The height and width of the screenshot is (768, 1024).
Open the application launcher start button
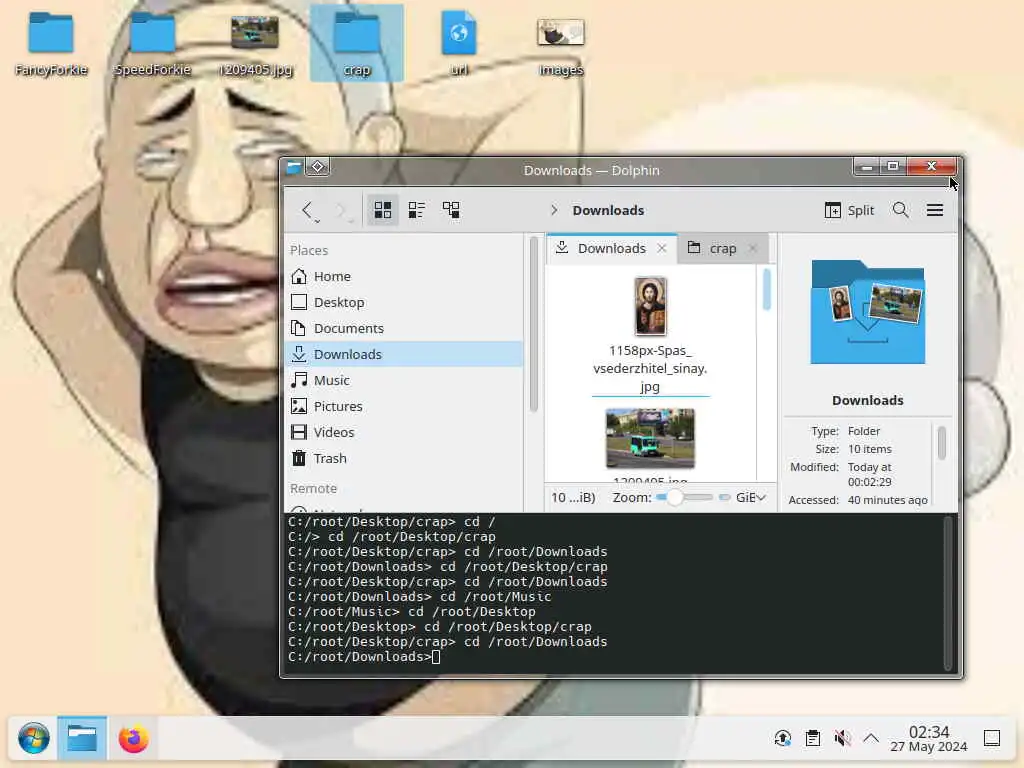click(34, 739)
